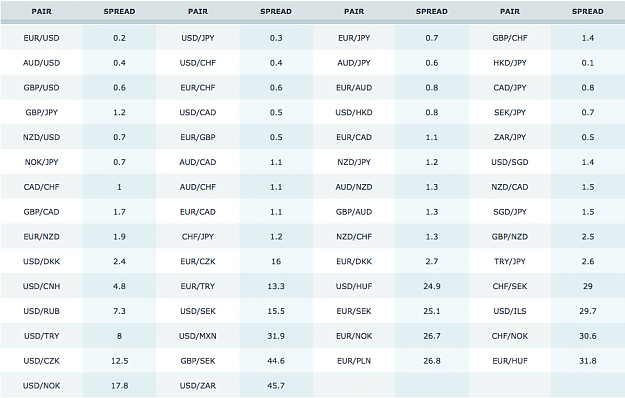Click the USD/ZAR pair
The width and height of the screenshot is (625, 398).
tap(198, 386)
